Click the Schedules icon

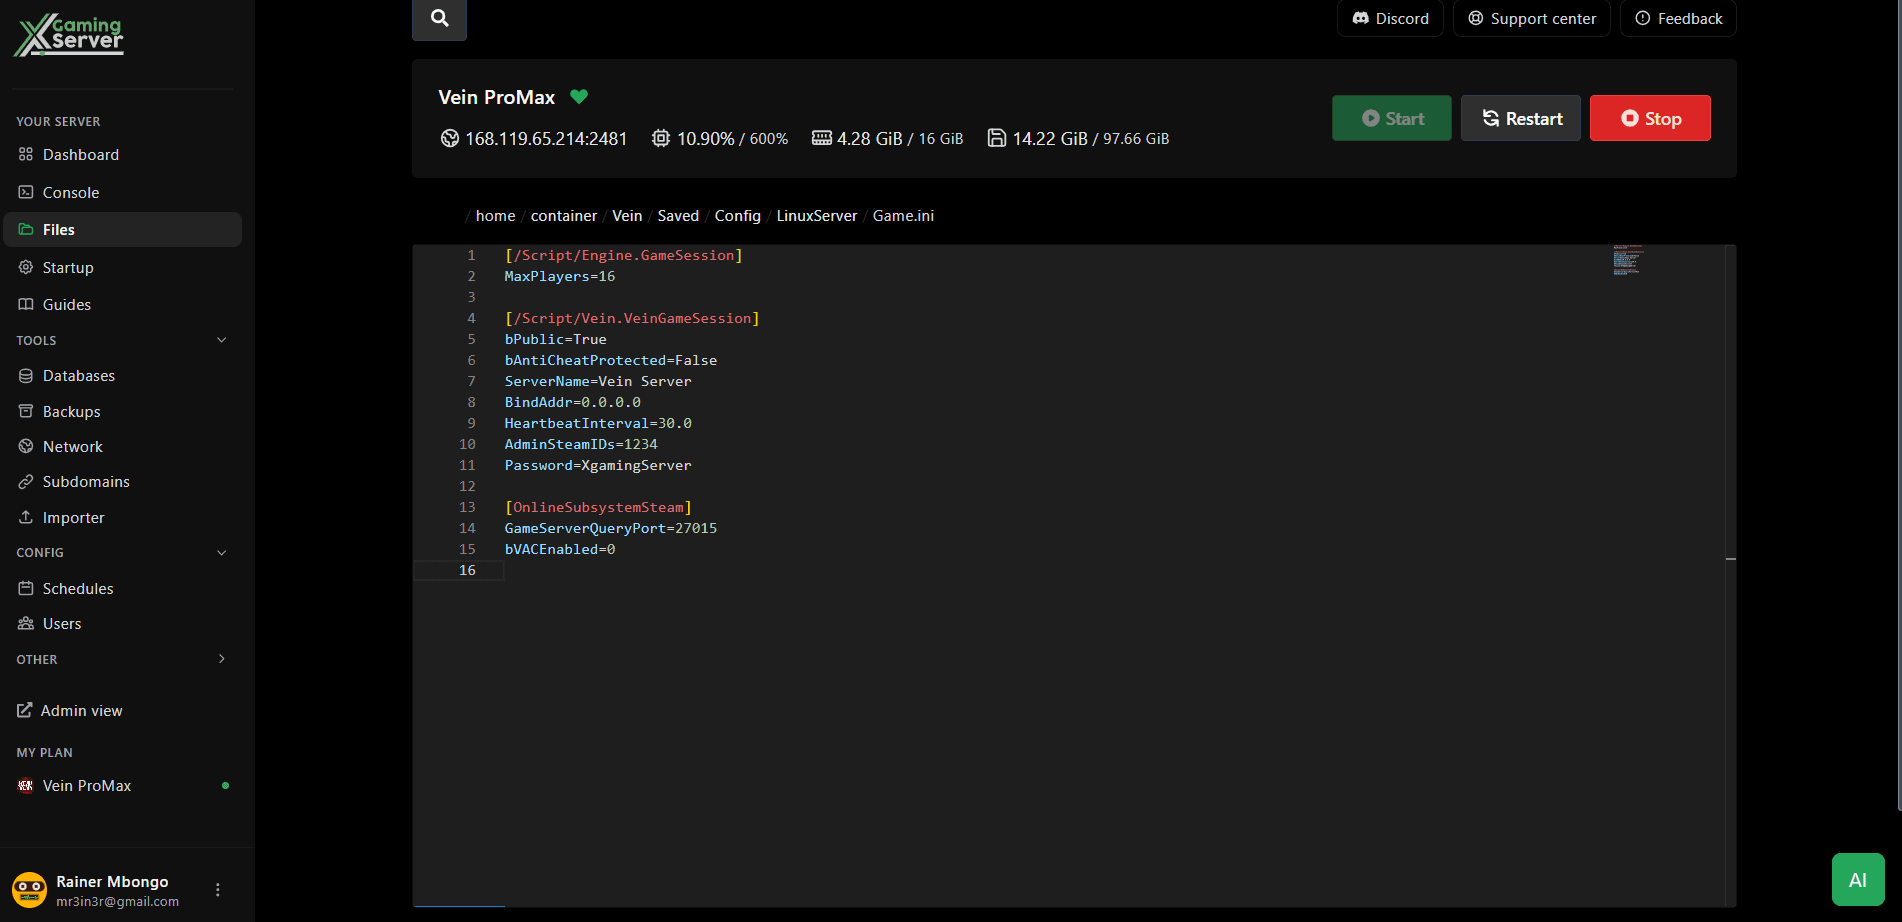tap(25, 588)
